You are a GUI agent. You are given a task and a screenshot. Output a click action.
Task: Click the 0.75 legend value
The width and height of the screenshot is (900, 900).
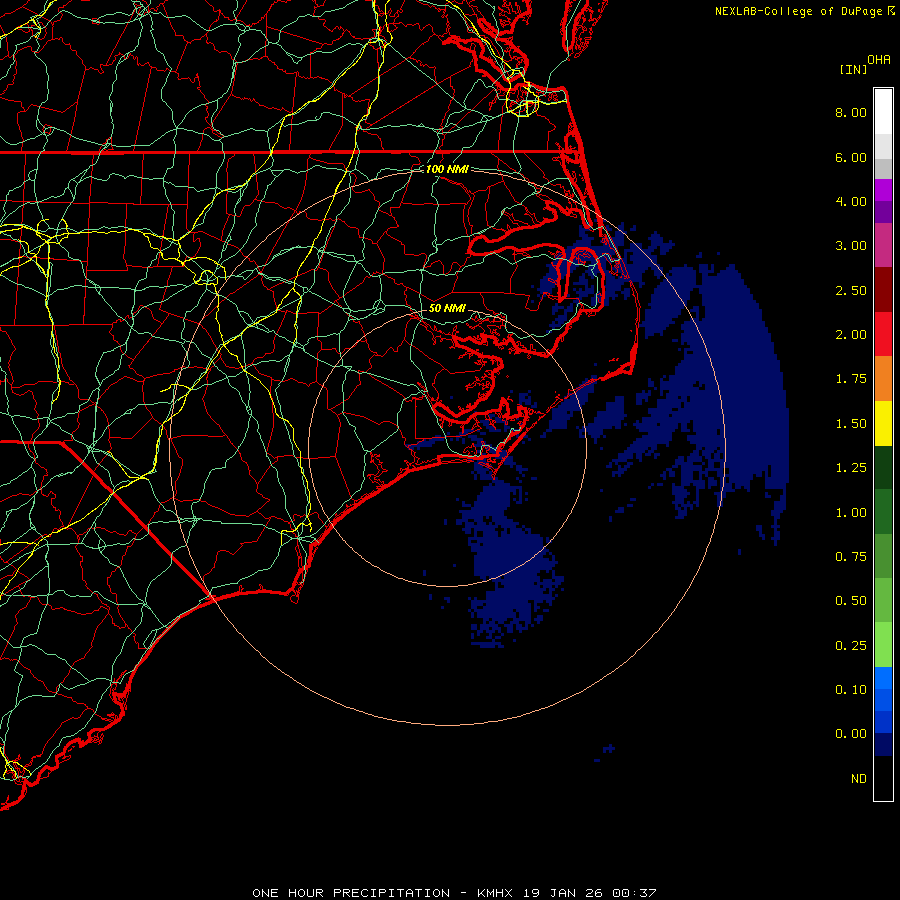[851, 557]
